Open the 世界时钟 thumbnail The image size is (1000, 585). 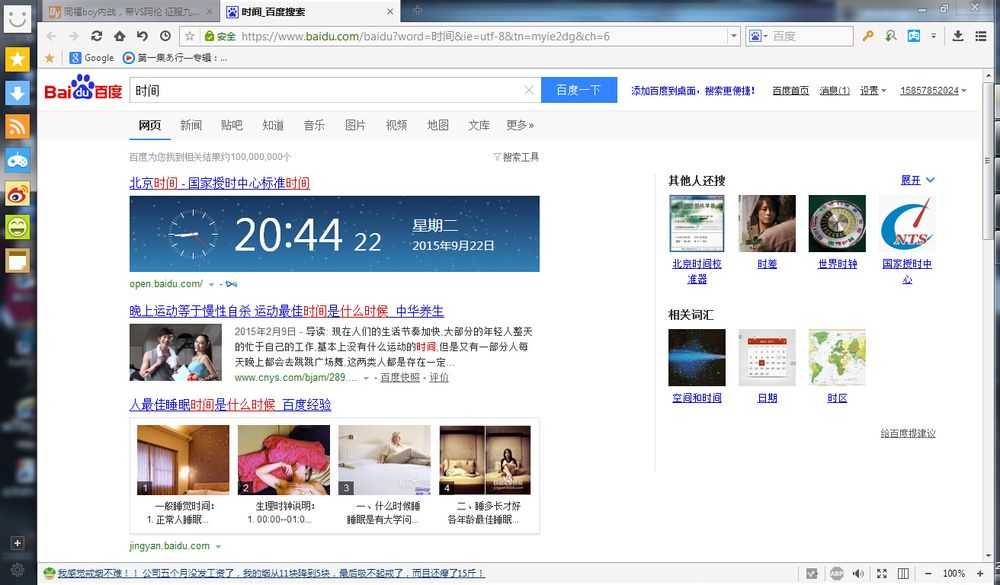(x=837, y=223)
